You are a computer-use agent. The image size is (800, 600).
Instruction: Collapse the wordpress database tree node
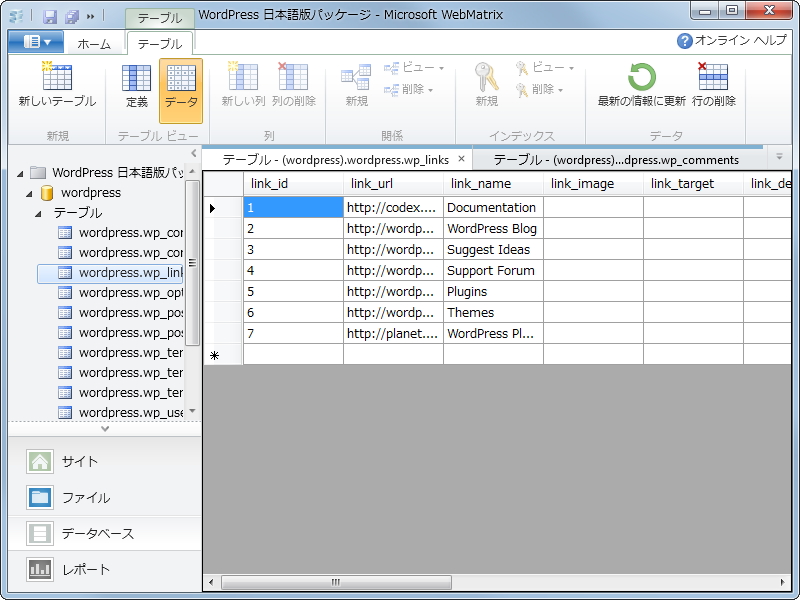pos(28,192)
